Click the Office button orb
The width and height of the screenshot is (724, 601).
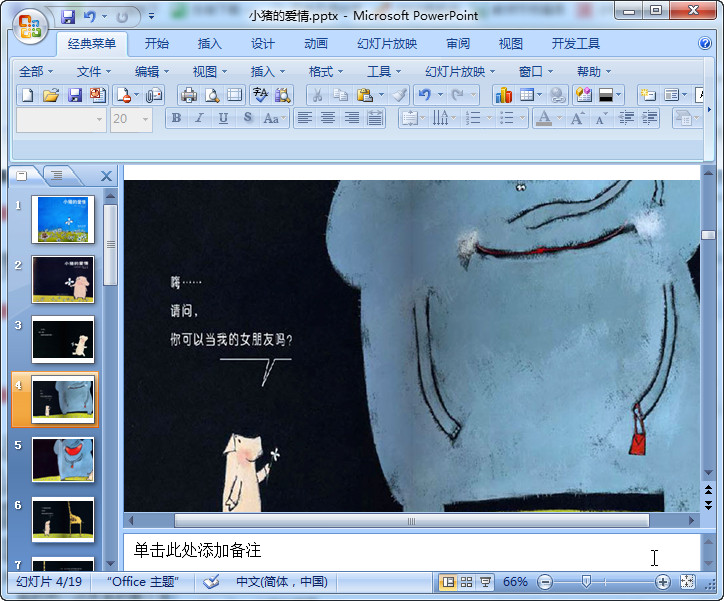click(30, 26)
